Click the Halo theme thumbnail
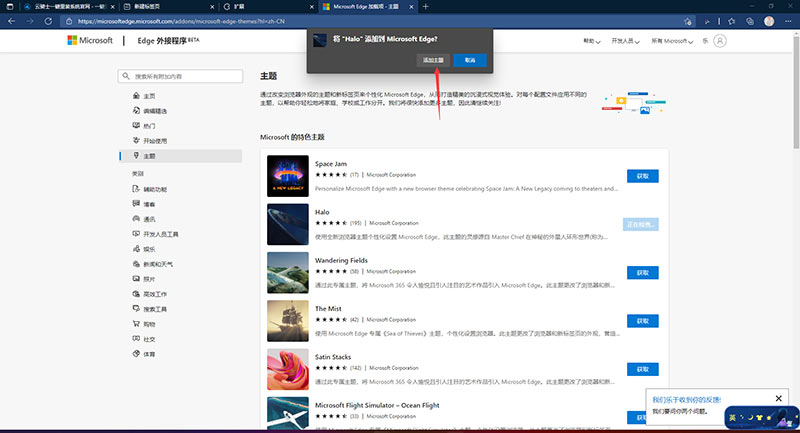The image size is (800, 433). (288, 224)
